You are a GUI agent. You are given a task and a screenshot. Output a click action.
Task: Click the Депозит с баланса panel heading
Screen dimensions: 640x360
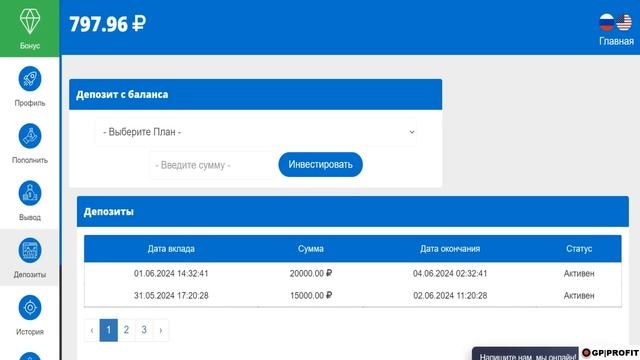[x=122, y=94]
